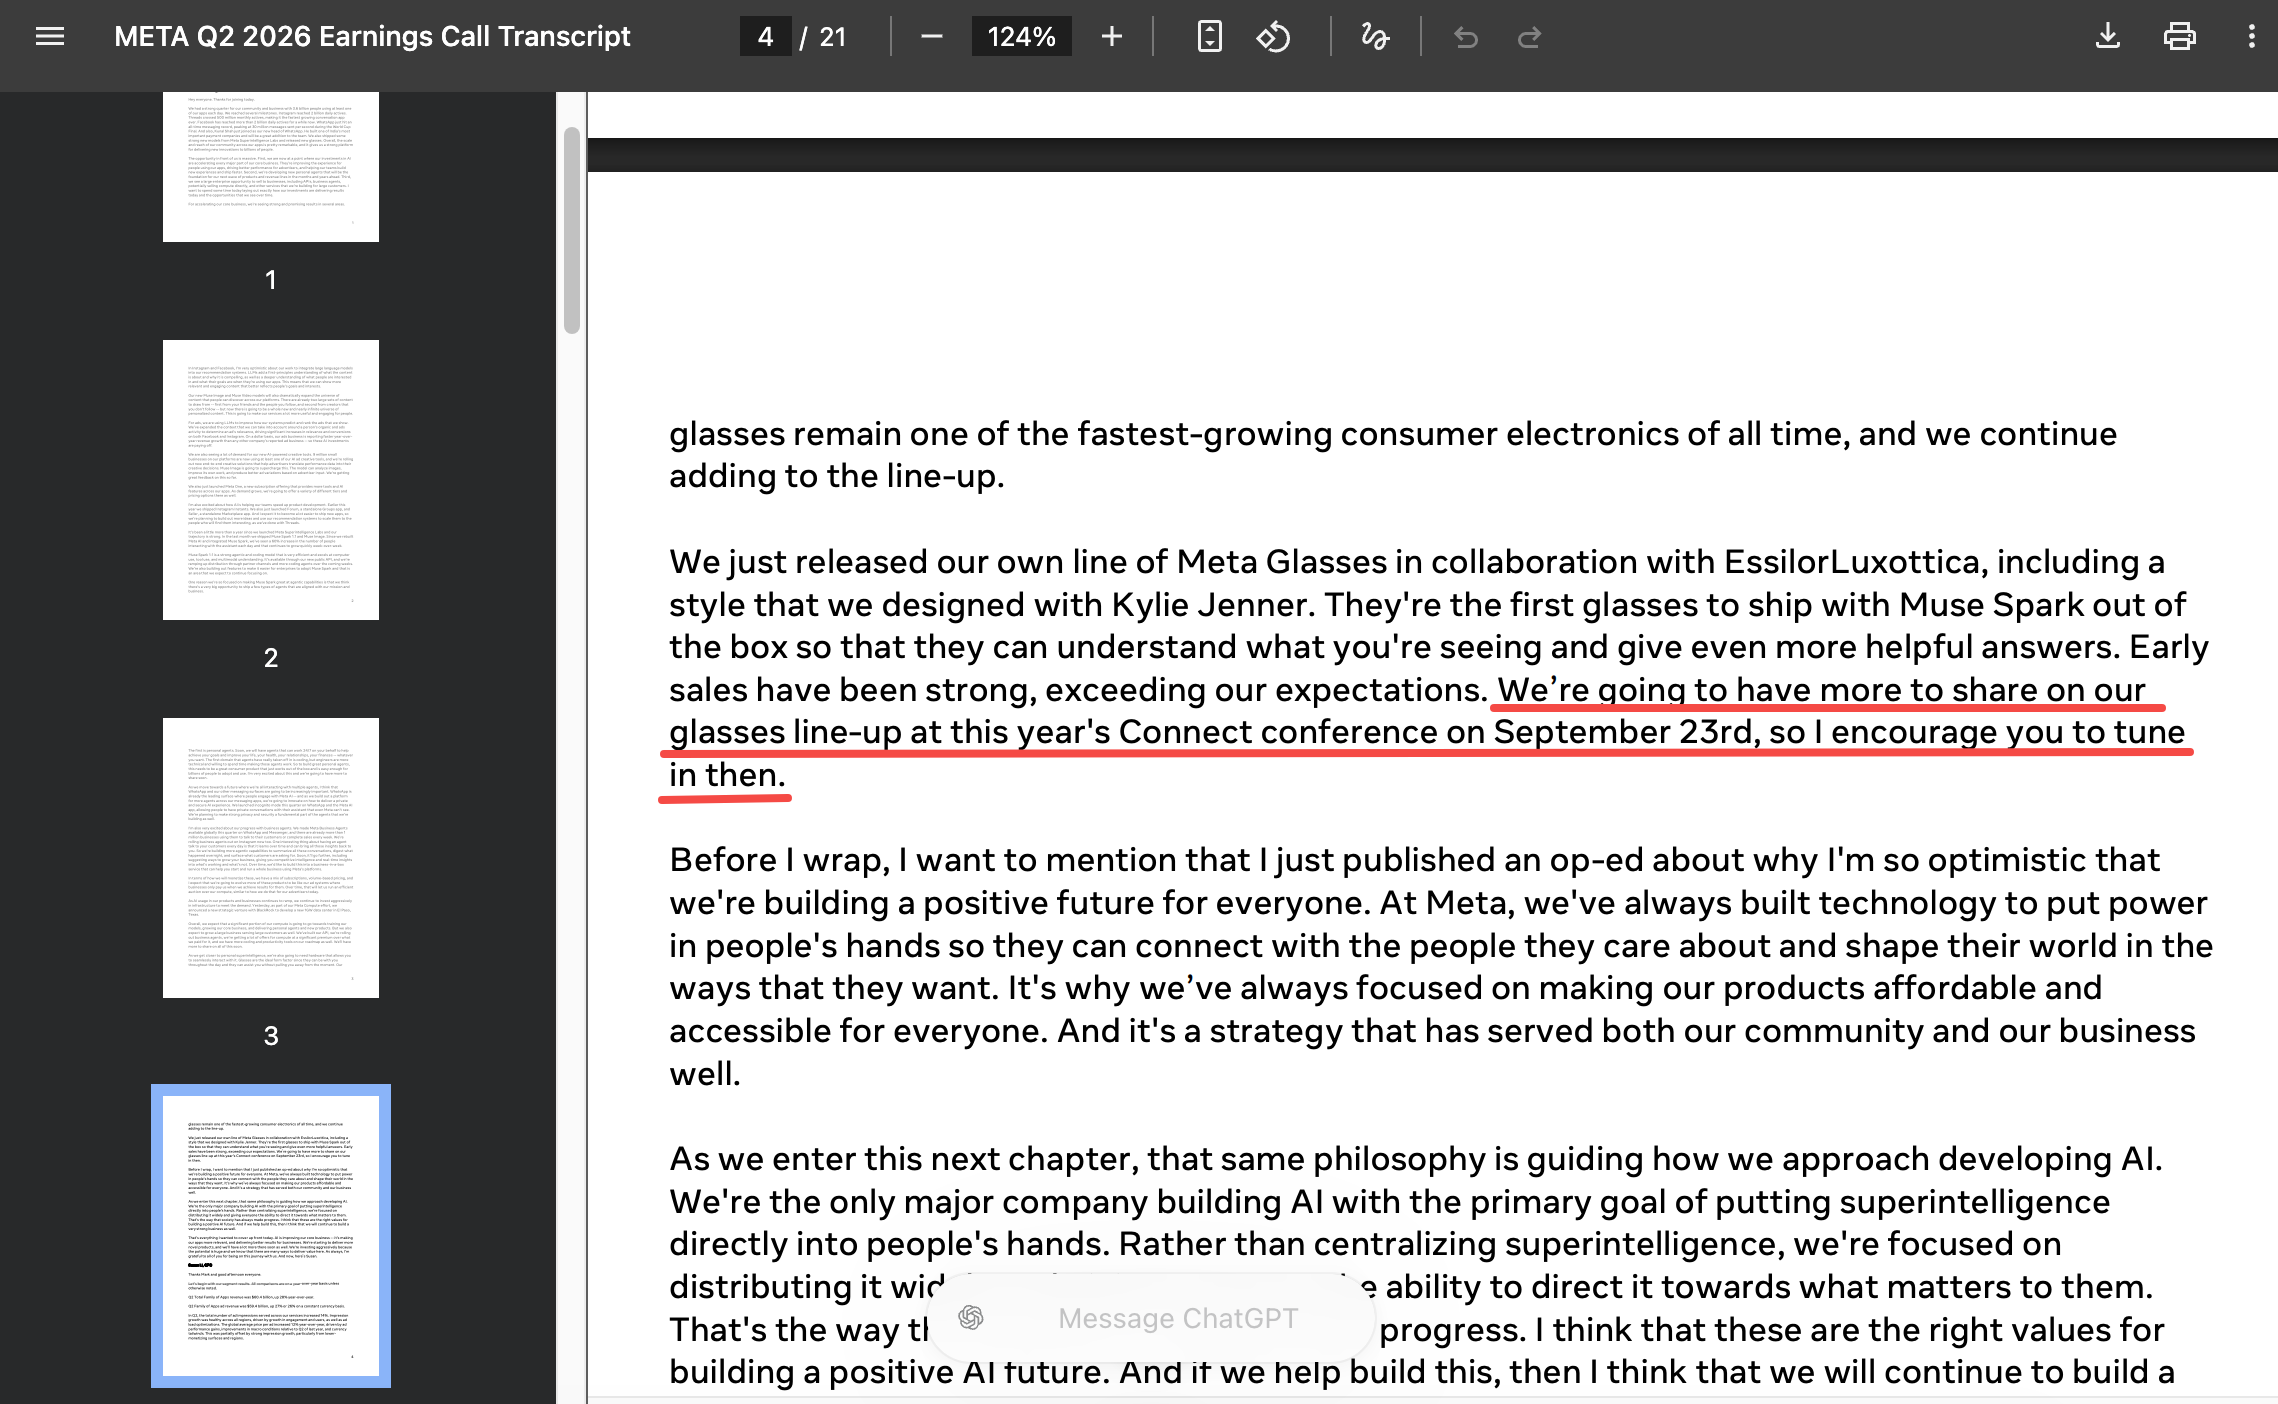The width and height of the screenshot is (2278, 1404).
Task: Click the thumbnail sidebar scrollbar
Action: [572, 230]
